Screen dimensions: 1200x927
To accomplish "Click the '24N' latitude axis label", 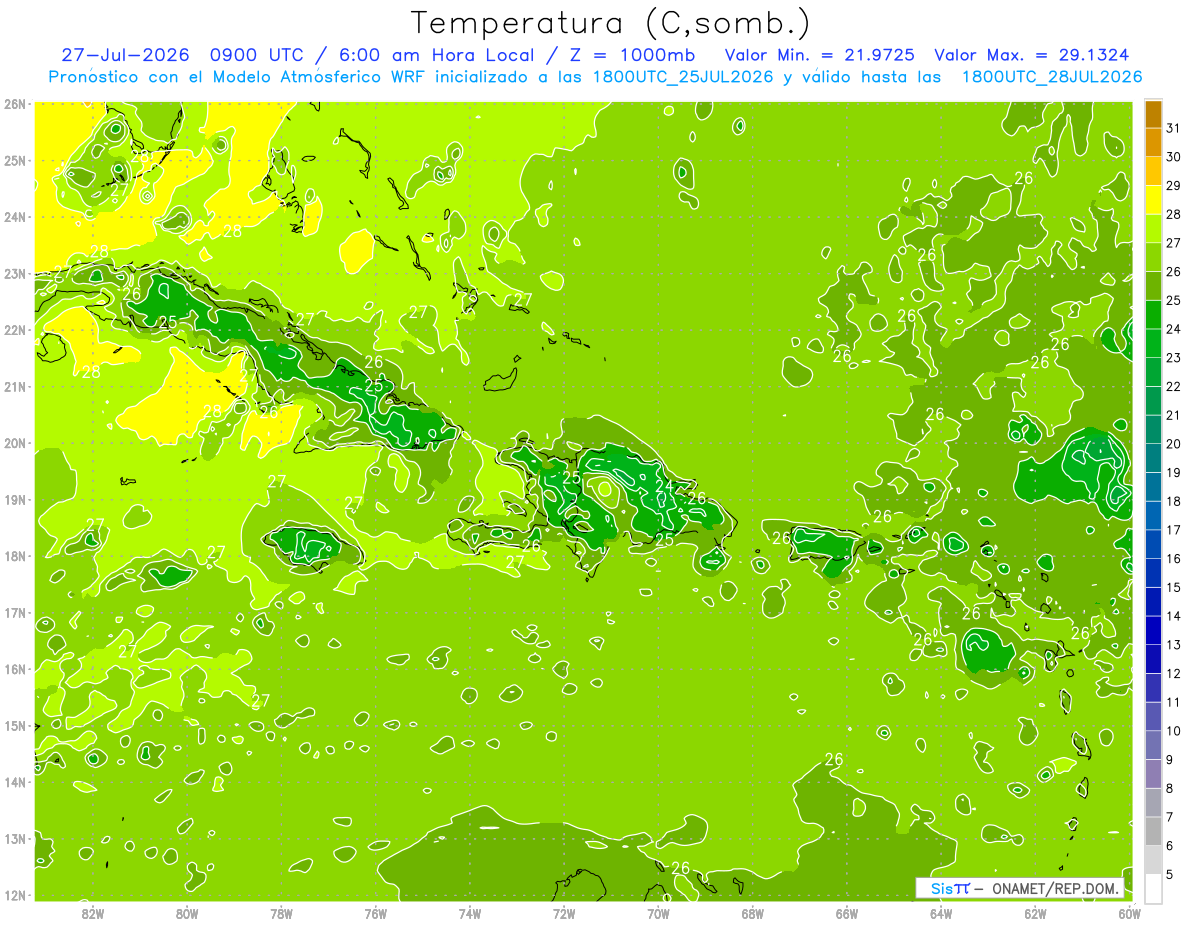I will [15, 216].
